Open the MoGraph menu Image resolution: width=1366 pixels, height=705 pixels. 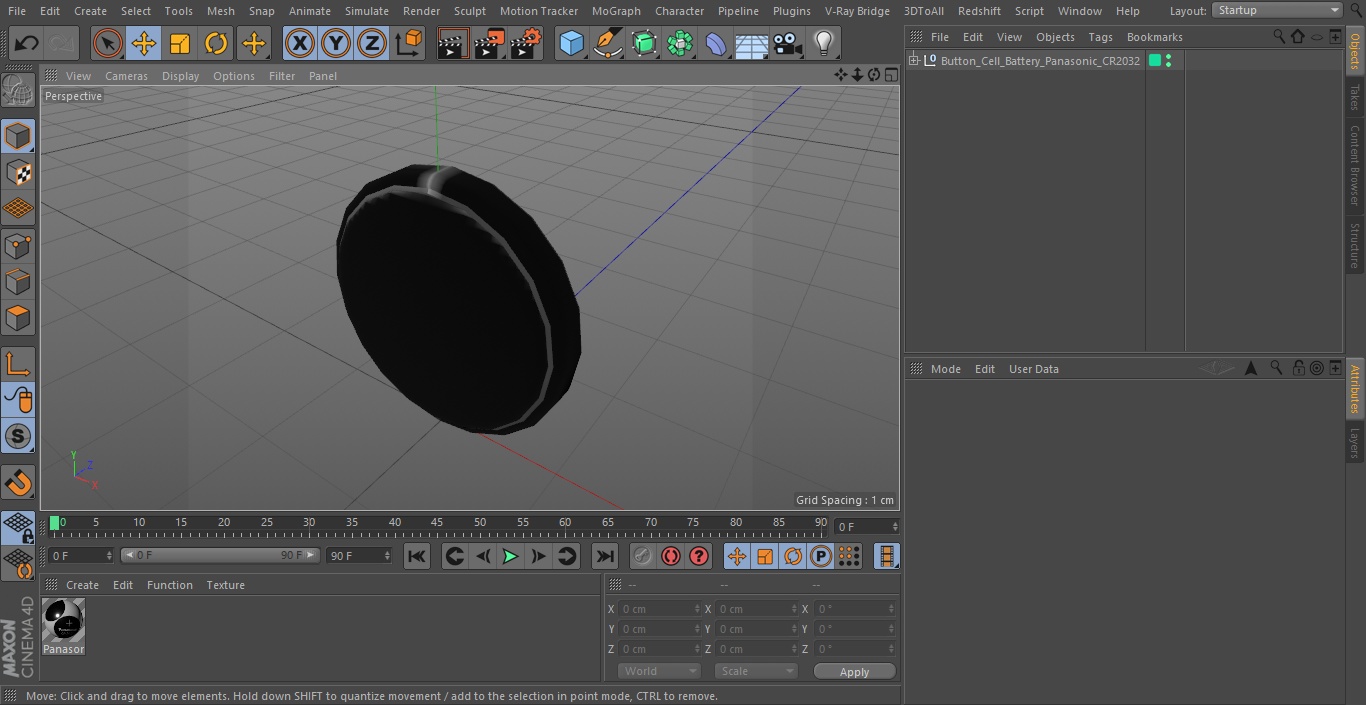(616, 11)
